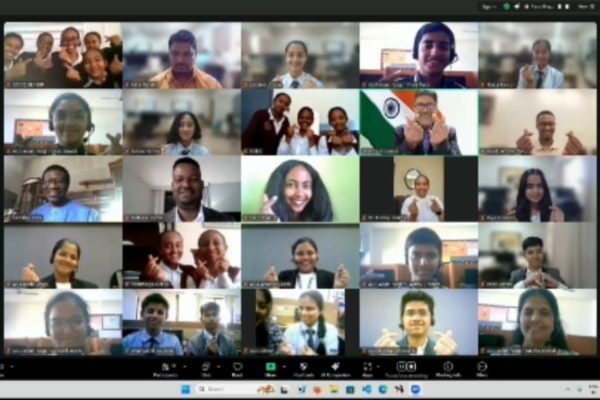Open the Participants panel

coord(166,368)
